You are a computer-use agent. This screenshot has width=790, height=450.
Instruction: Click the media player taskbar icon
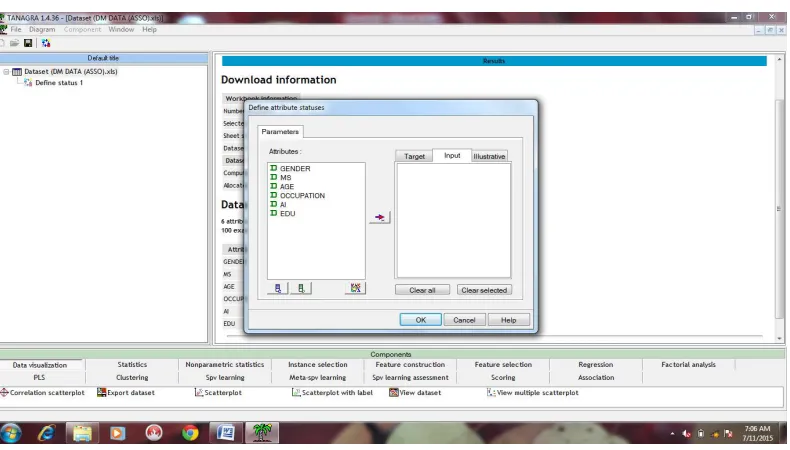point(118,433)
